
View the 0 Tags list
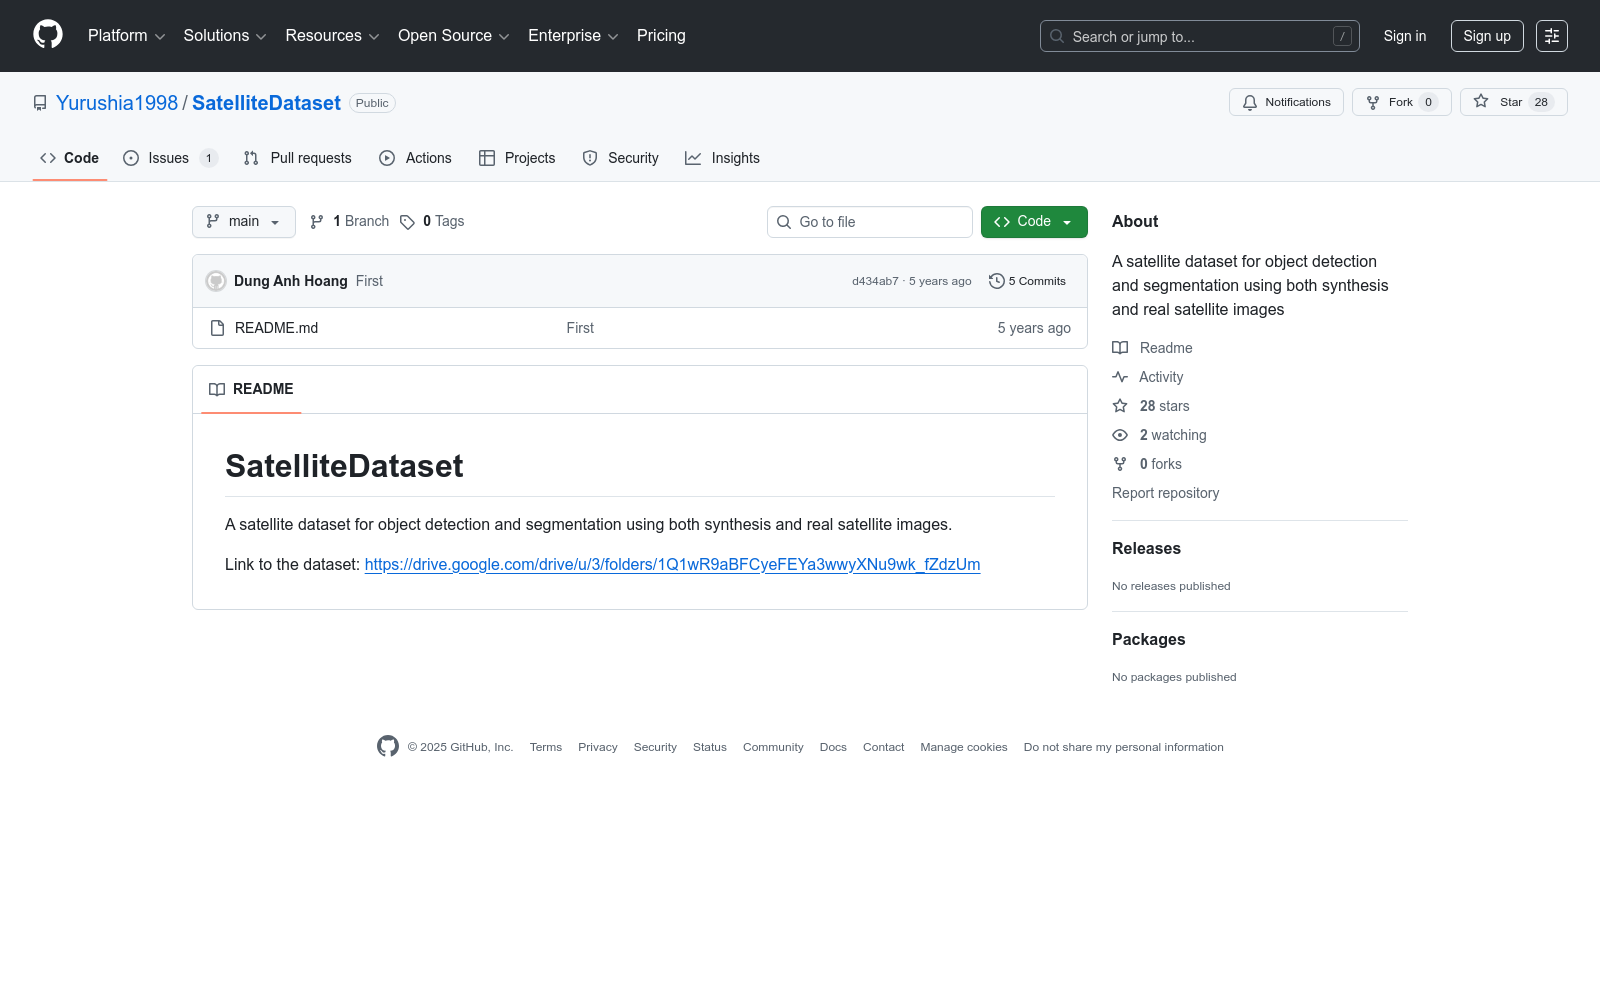(x=432, y=222)
